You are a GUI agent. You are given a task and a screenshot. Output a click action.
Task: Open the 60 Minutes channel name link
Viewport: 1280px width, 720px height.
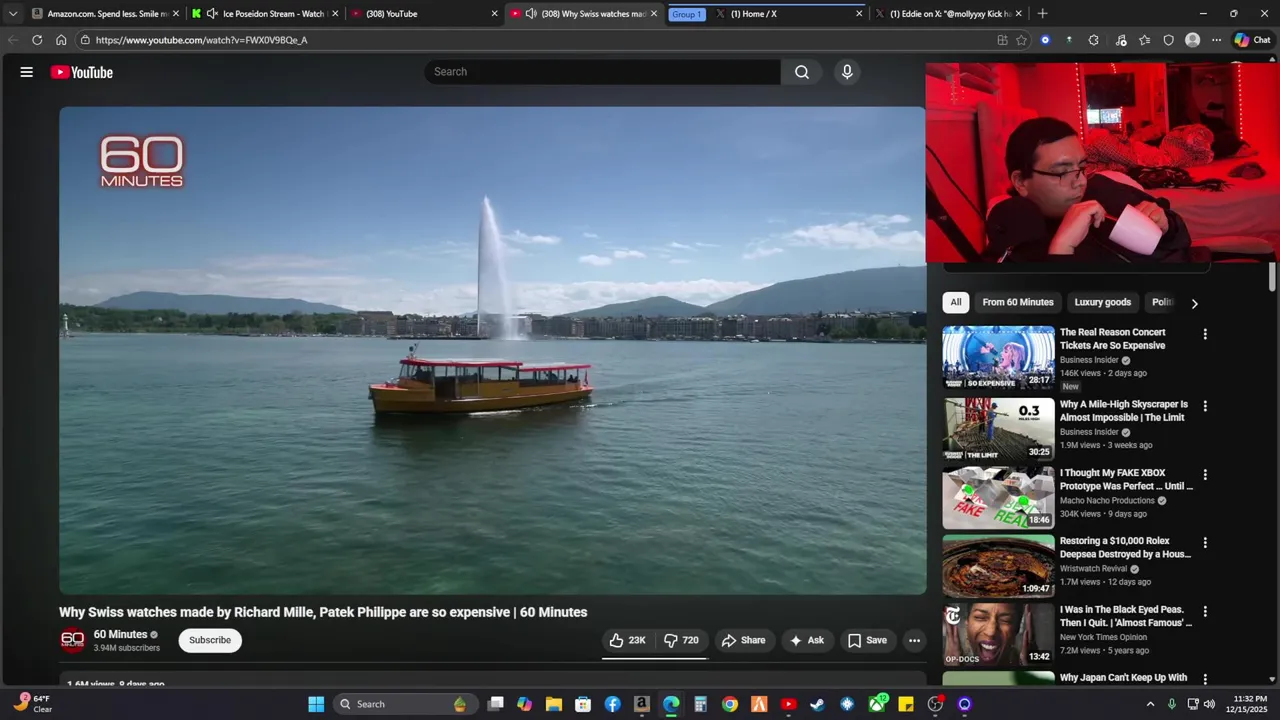coord(120,634)
